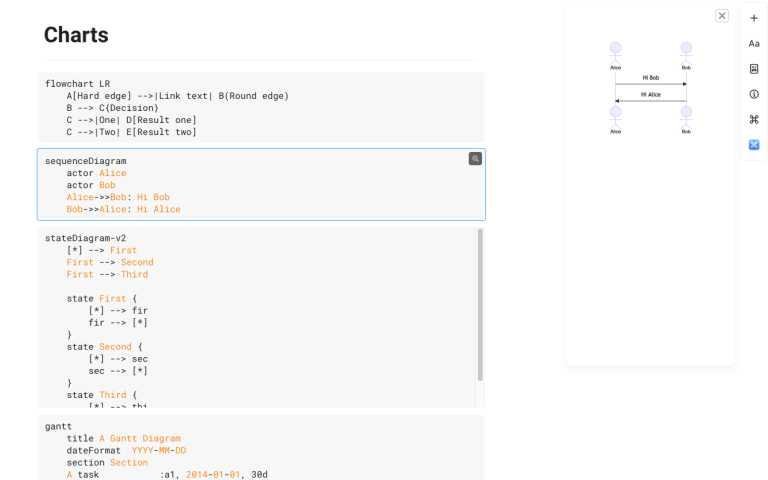This screenshot has width=768, height=480.
Task: Click the 'C -->|Two| E[Result two]' line
Action: 132,132
